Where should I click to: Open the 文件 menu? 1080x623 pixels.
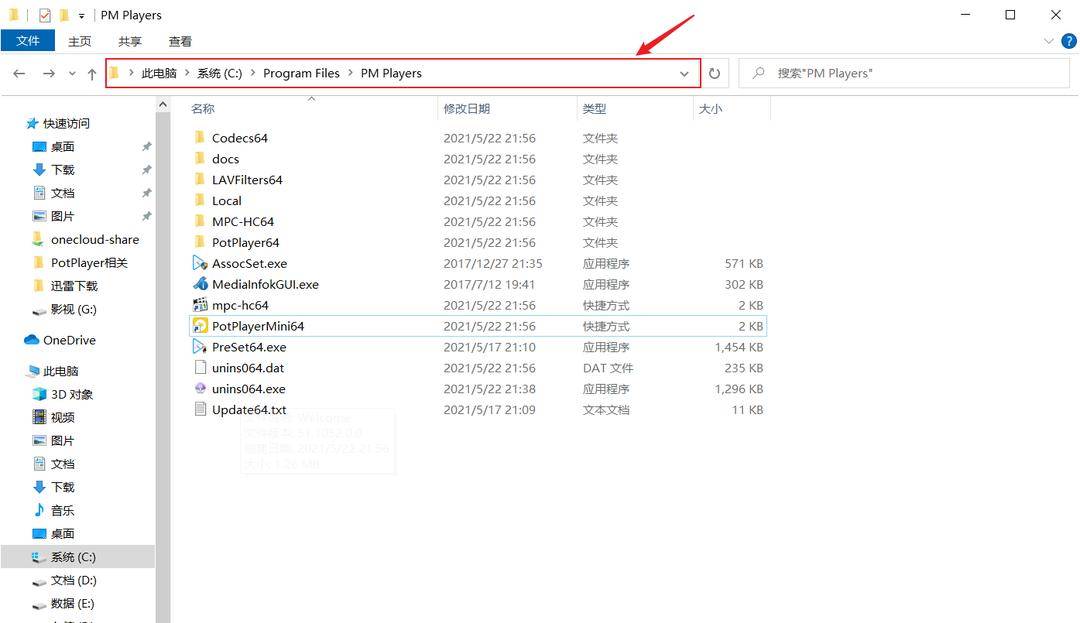click(28, 41)
